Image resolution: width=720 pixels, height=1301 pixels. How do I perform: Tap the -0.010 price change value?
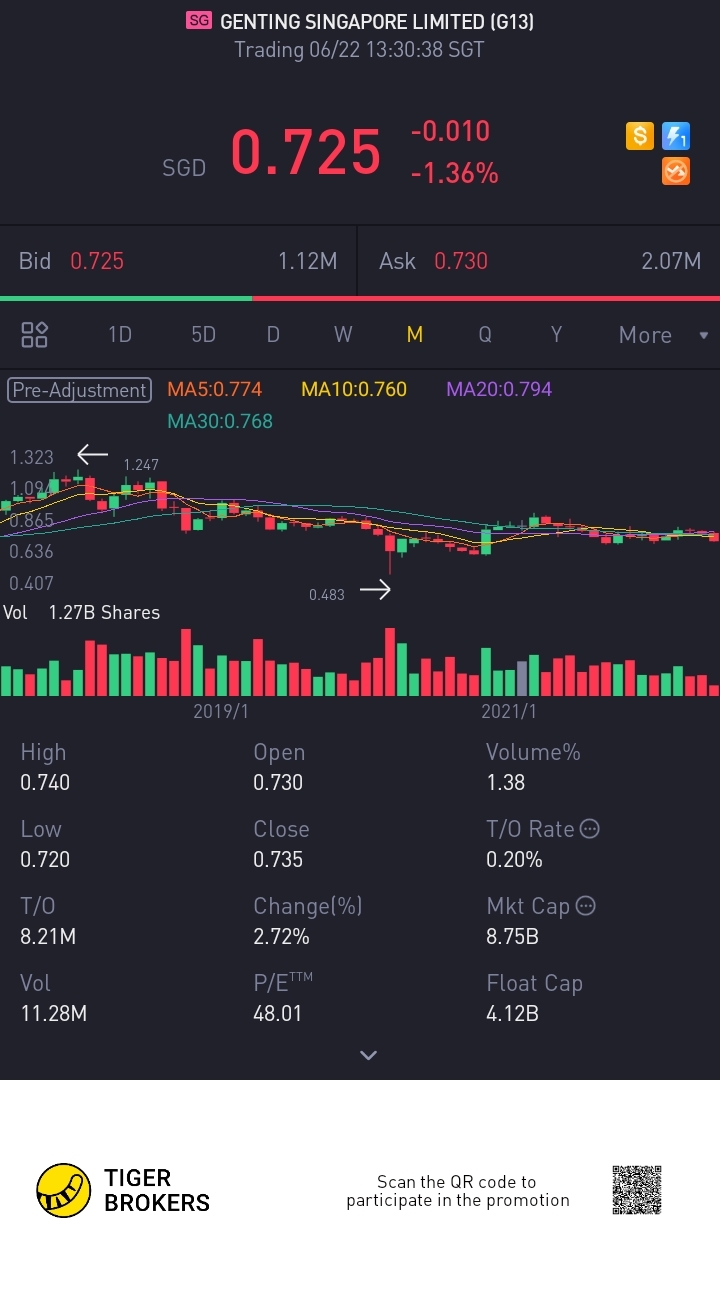(450, 131)
